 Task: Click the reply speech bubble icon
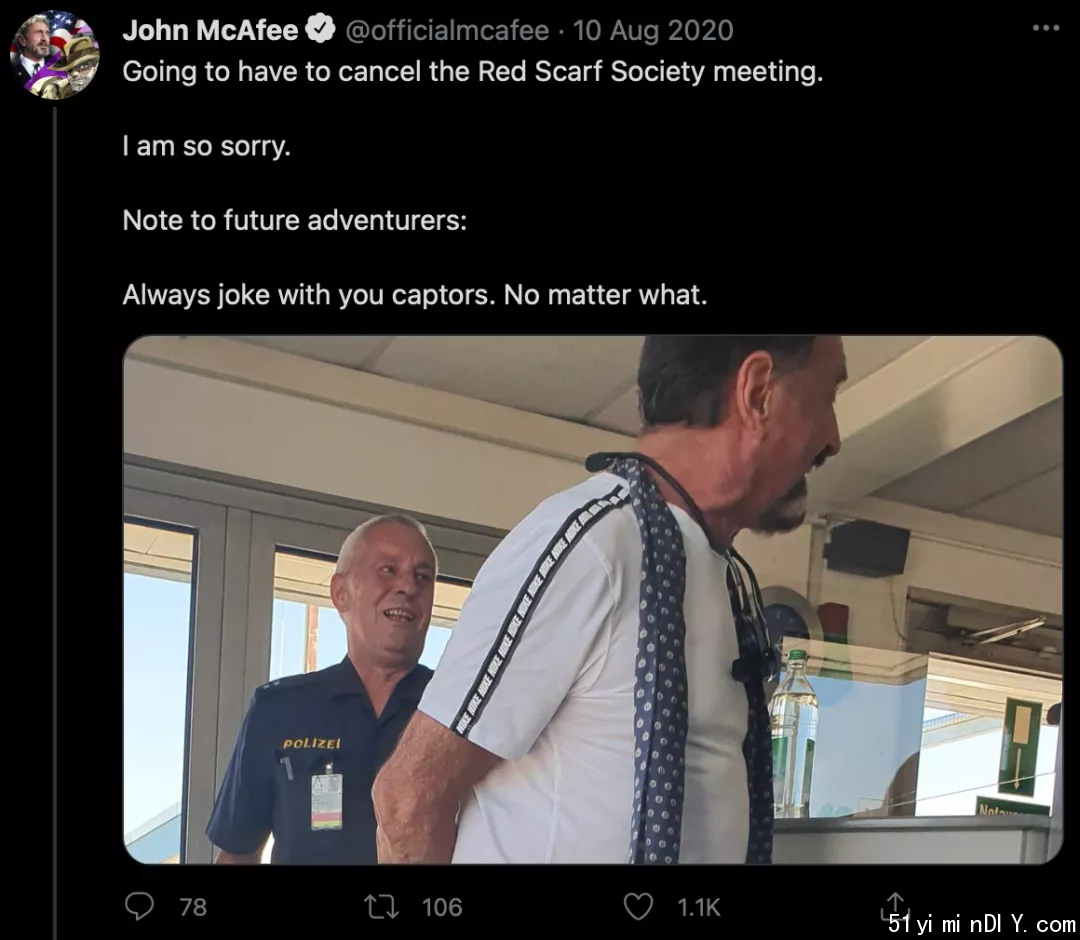pyautogui.click(x=139, y=906)
